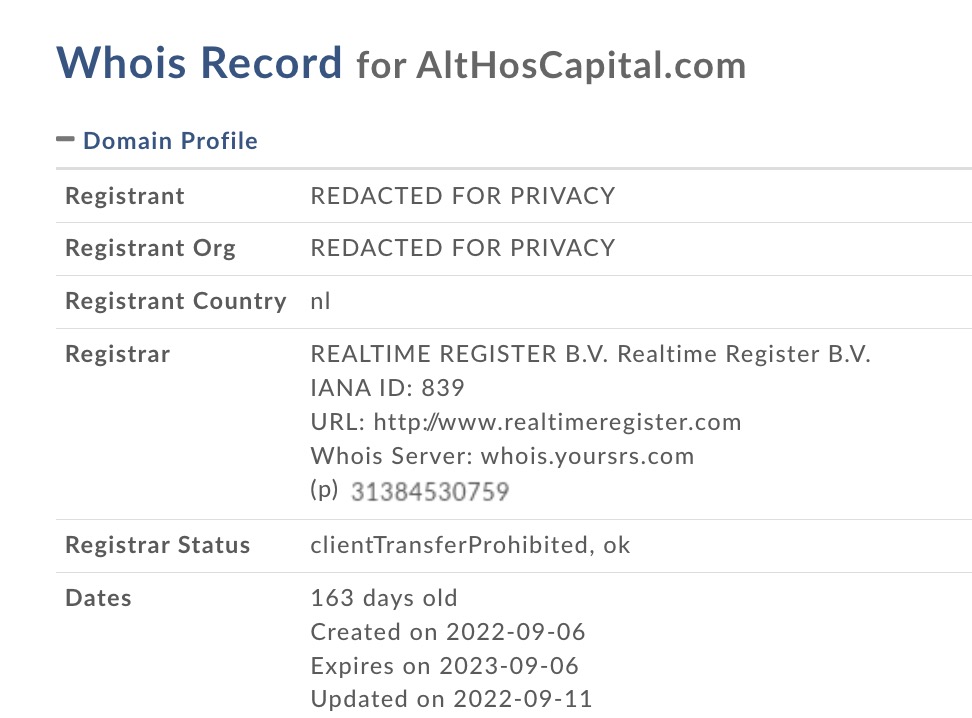972x718 pixels.
Task: Click the Registrant REDACTED FOR PRIVACY value
Action: (463, 196)
